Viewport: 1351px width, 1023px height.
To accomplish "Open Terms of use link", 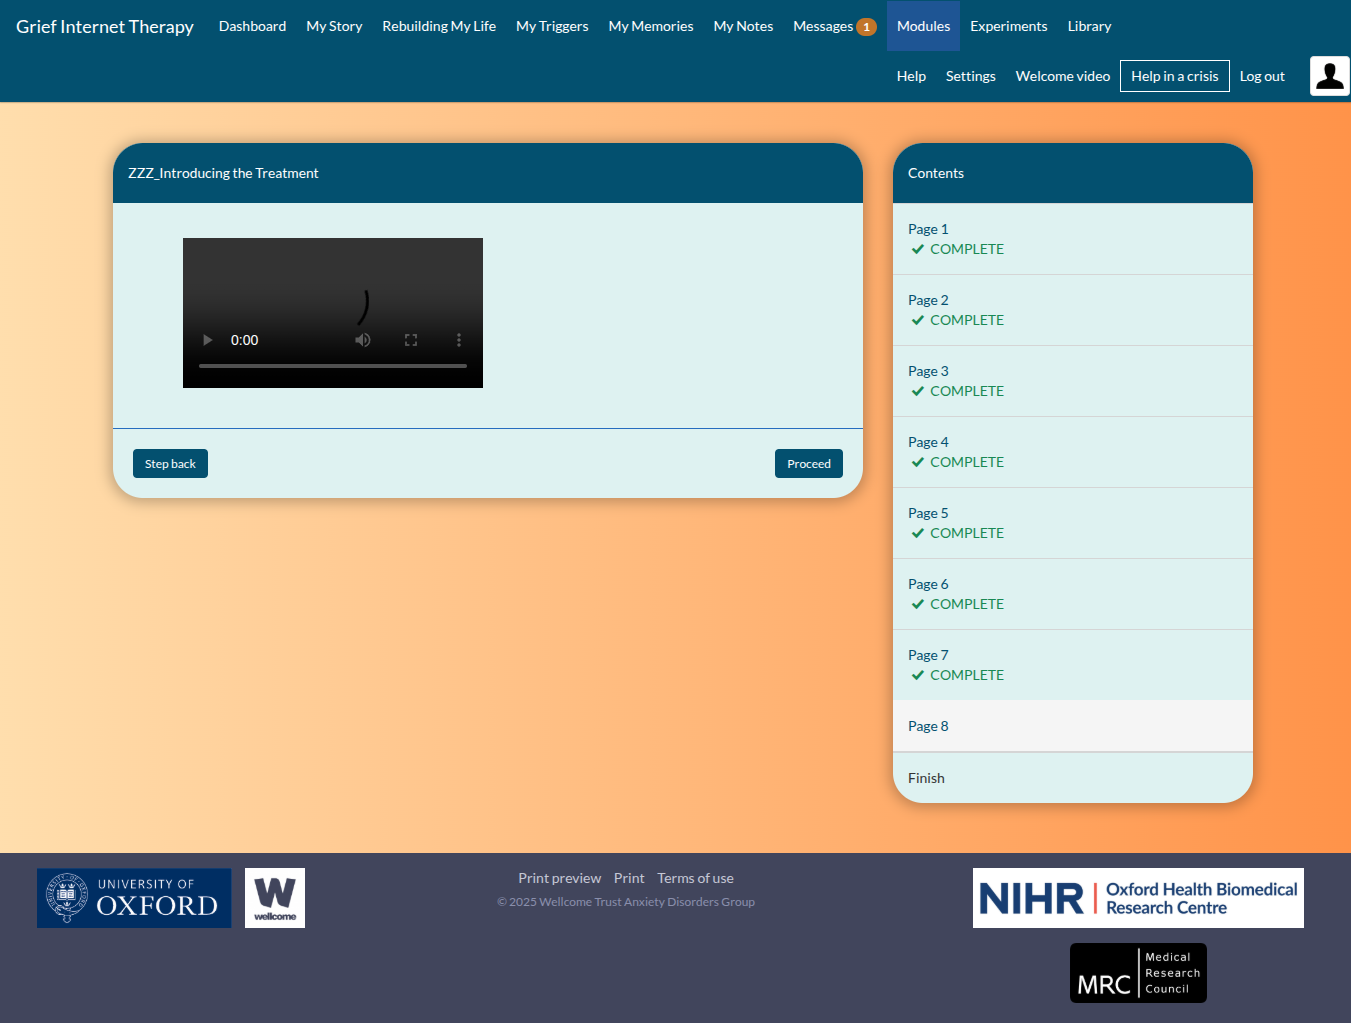I will tap(695, 878).
